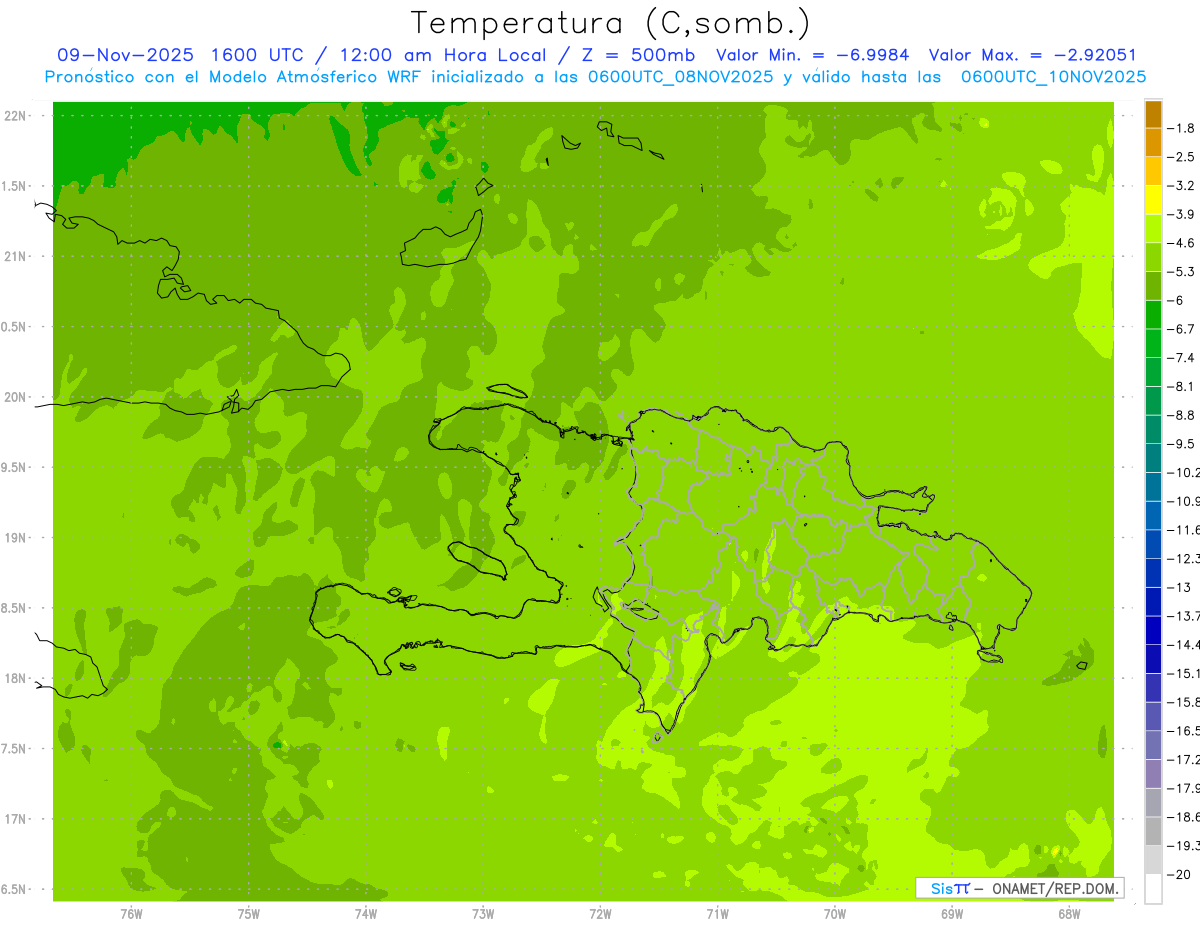Click the "-11.6" colorbar value
Image resolution: width=1200 pixels, height=927 pixels.
click(x=1184, y=530)
